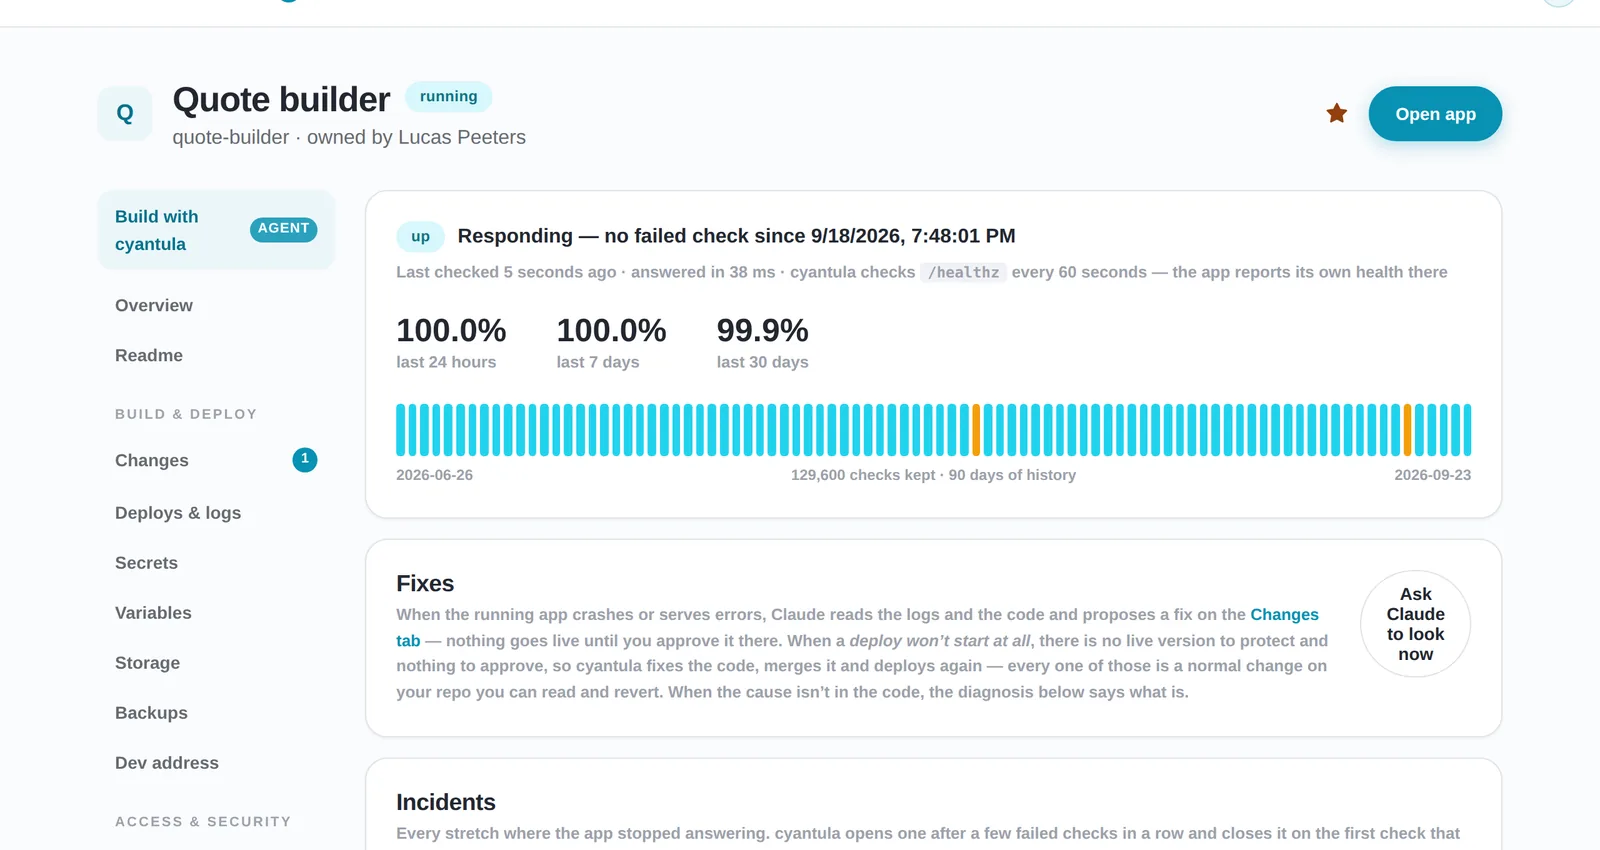Click the Changes badge showing 1
The width and height of the screenshot is (1600, 850).
tap(305, 460)
